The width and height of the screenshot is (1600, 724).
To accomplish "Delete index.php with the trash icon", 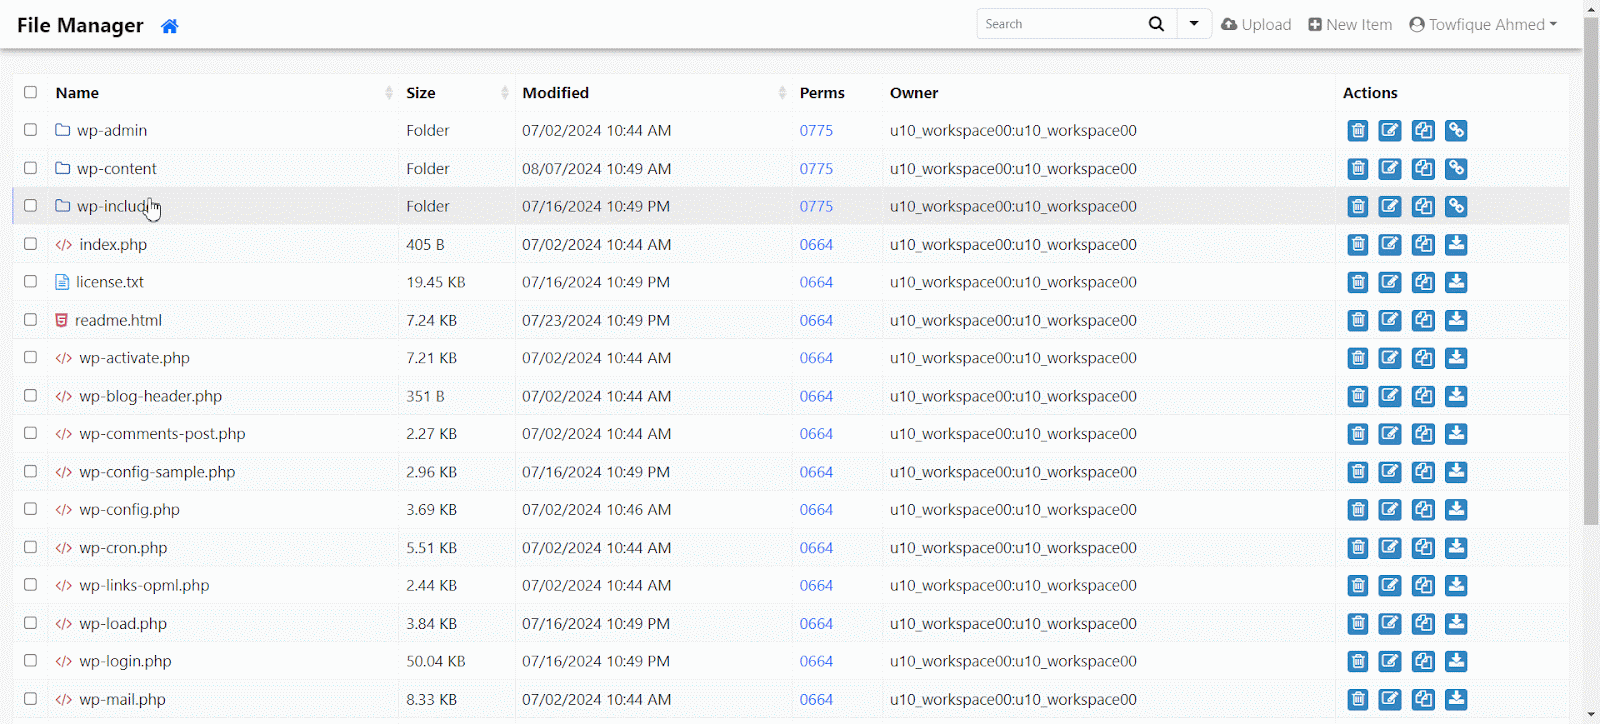I will click(1358, 244).
